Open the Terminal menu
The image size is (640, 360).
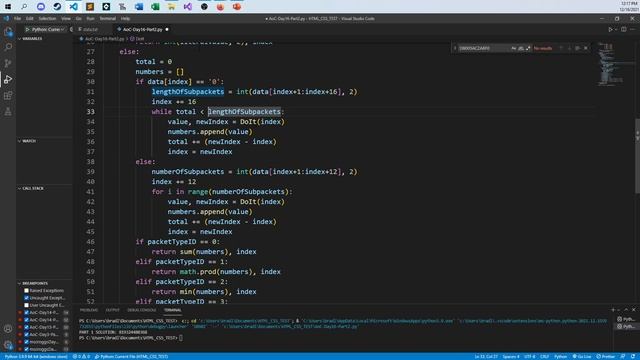[108, 18]
